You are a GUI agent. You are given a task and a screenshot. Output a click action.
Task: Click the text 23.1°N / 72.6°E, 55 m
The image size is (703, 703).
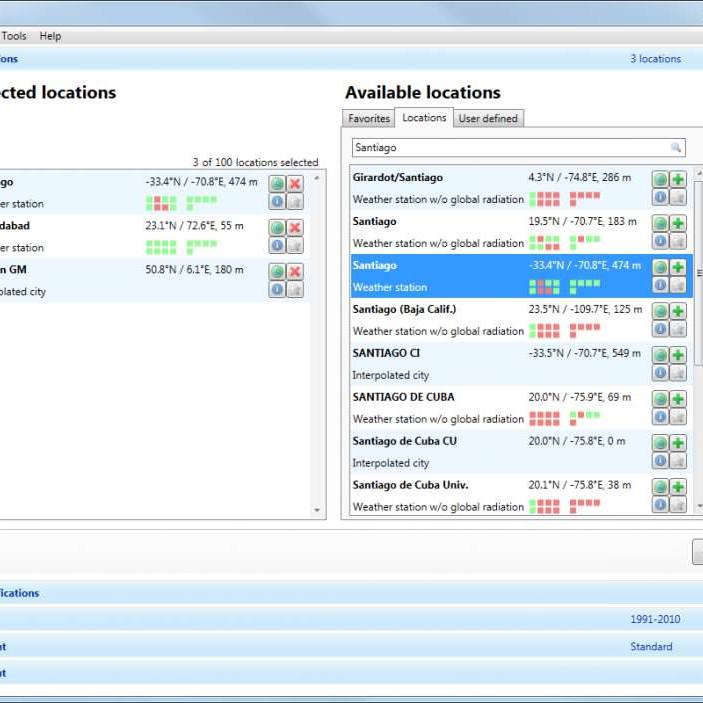(194, 226)
